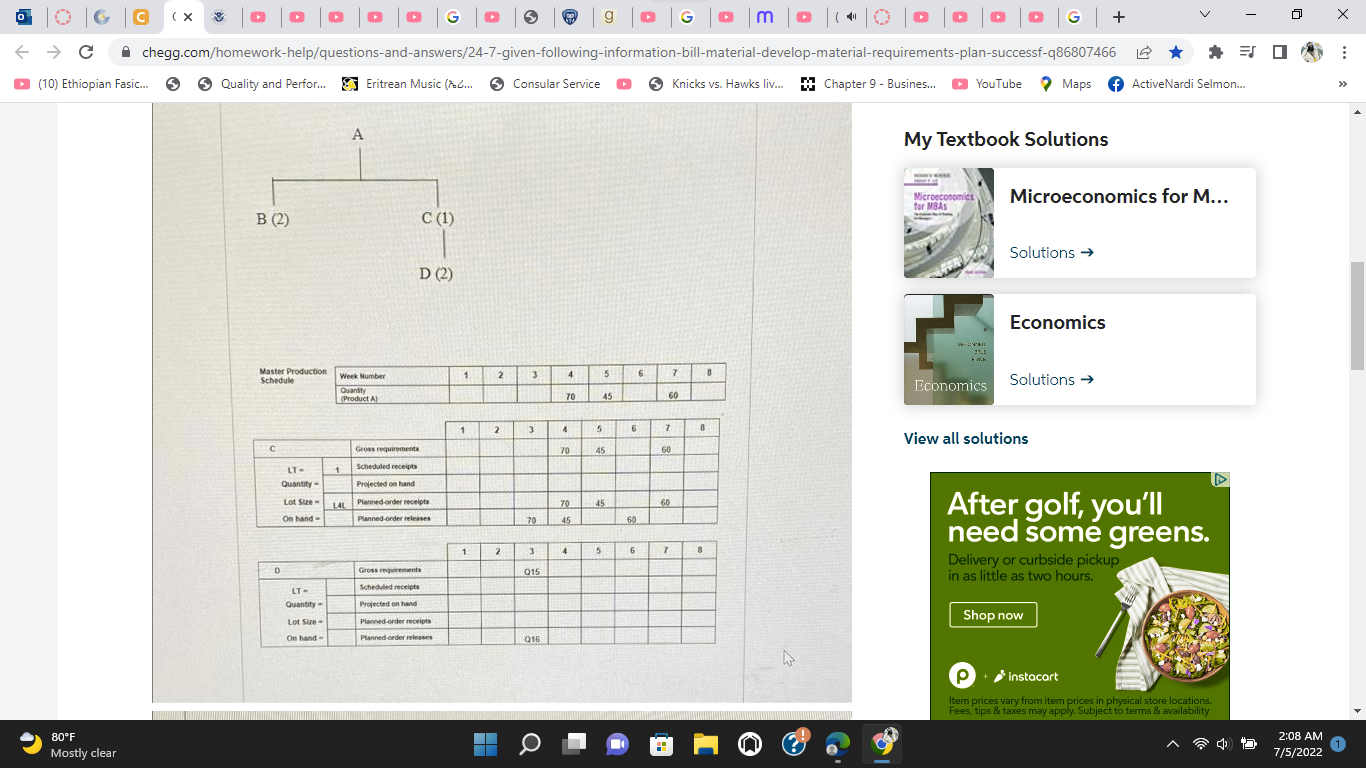The image size is (1366, 768).
Task: Switch to the Outlook tab
Action: pos(24,17)
